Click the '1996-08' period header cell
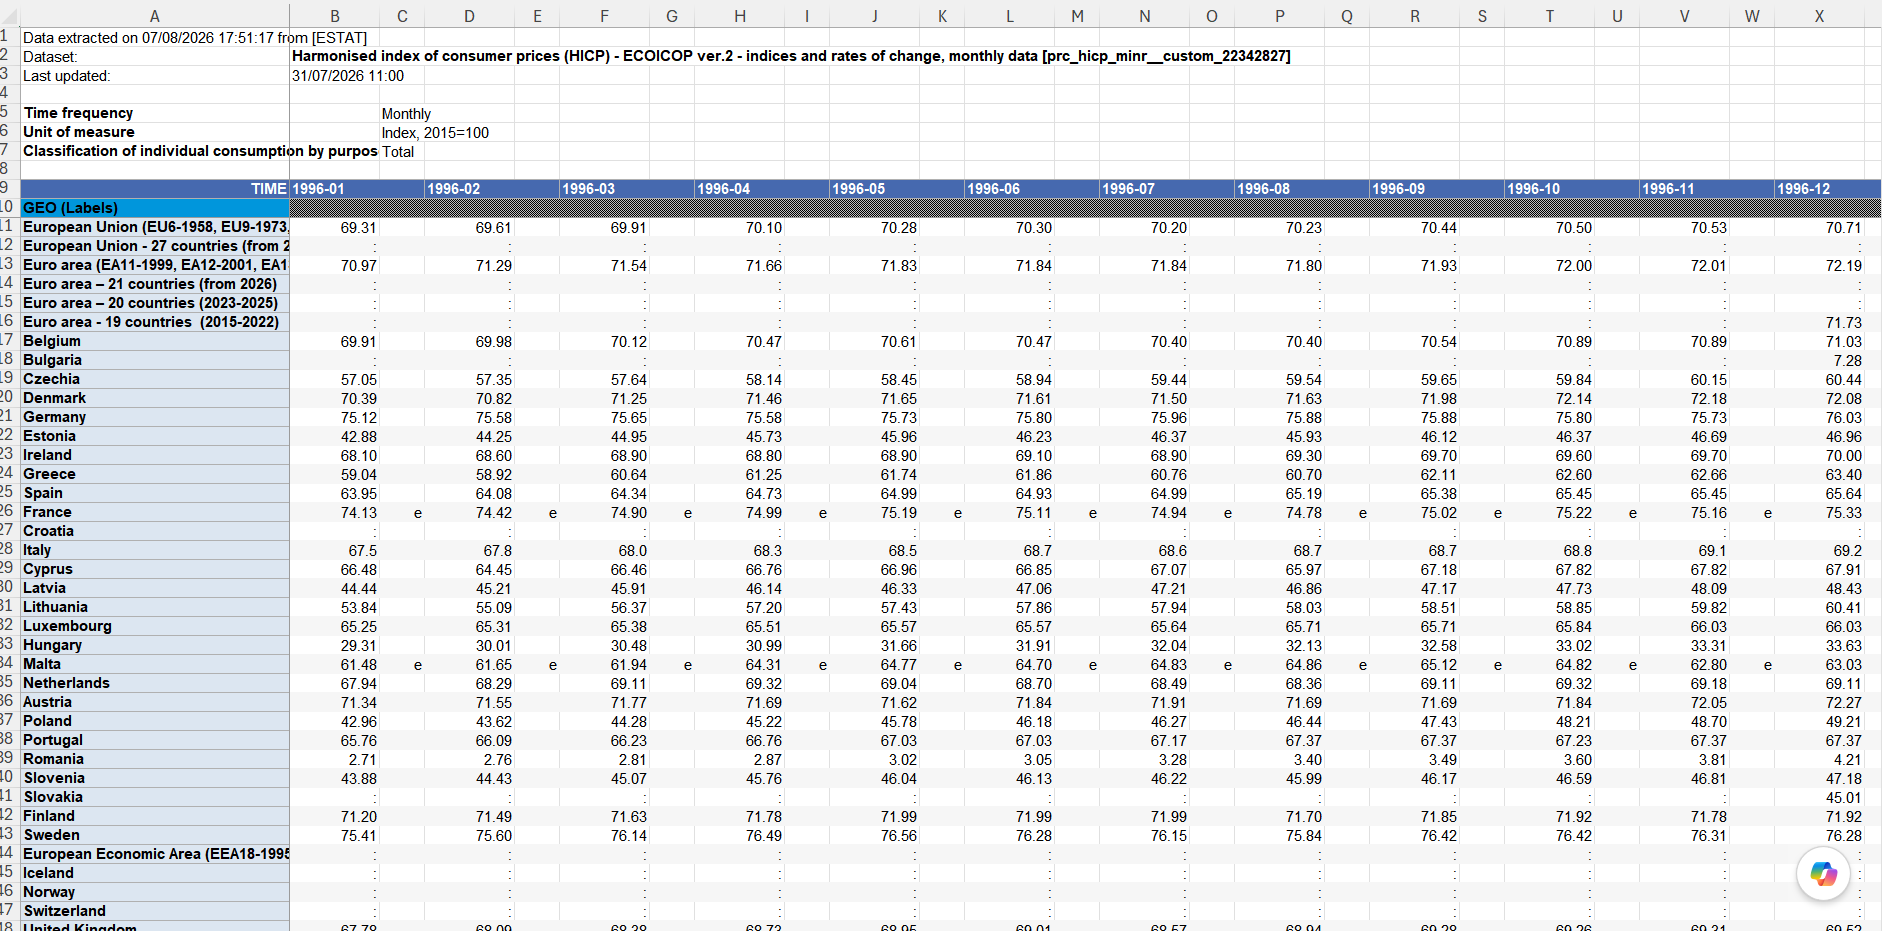 coord(1280,189)
